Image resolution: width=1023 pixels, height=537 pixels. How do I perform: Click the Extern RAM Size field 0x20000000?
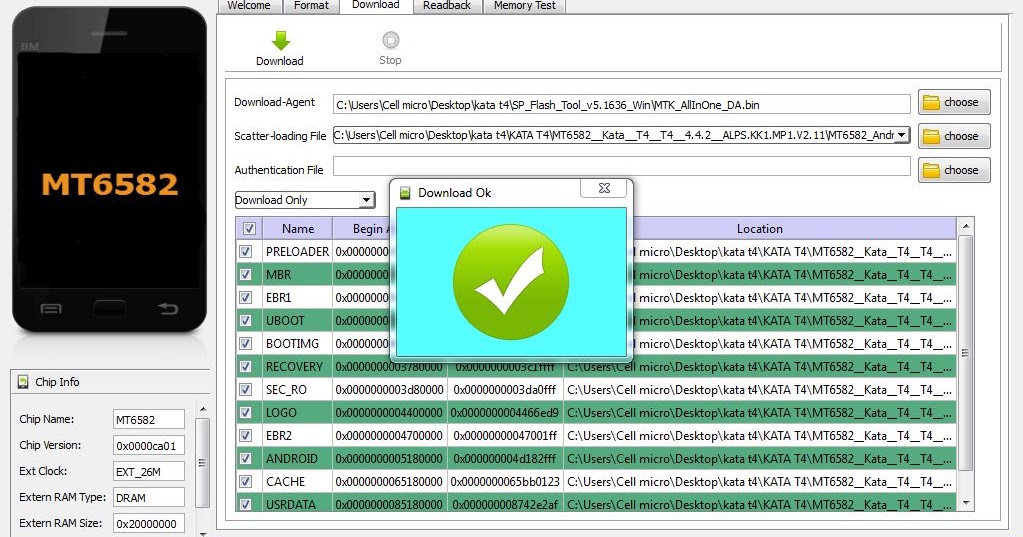149,523
